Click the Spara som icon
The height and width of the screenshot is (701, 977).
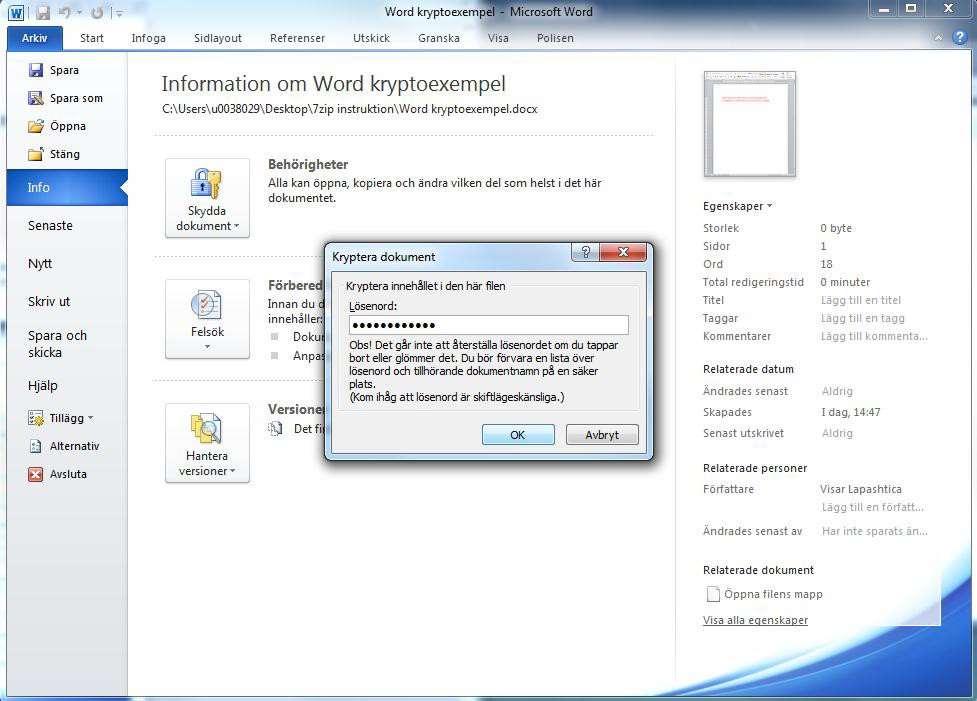point(36,98)
